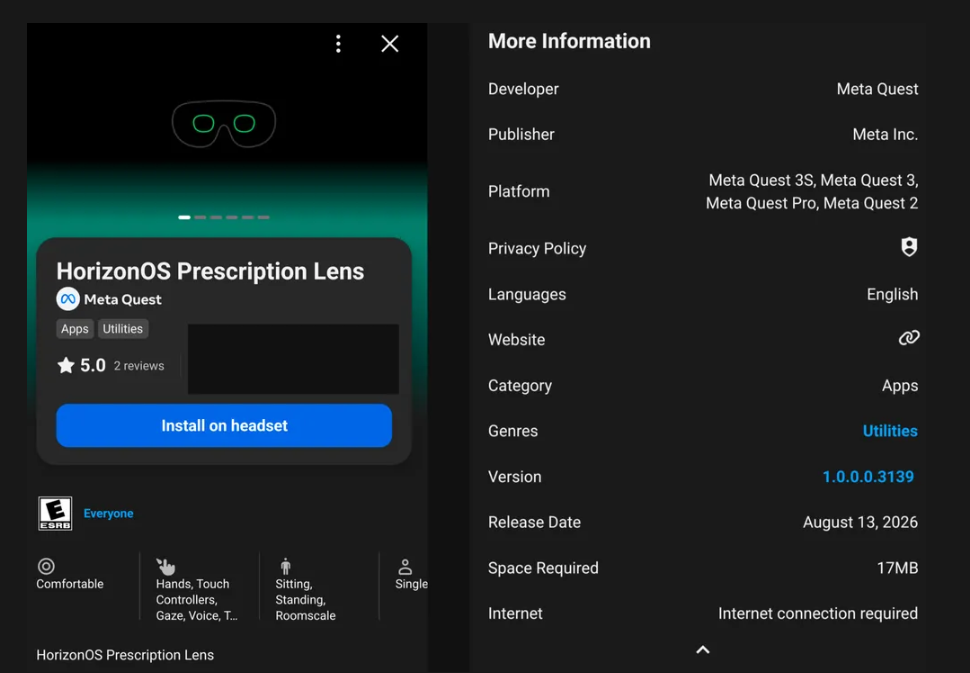
Task: Click the Meta Quest value in Developer row
Action: 877,89
